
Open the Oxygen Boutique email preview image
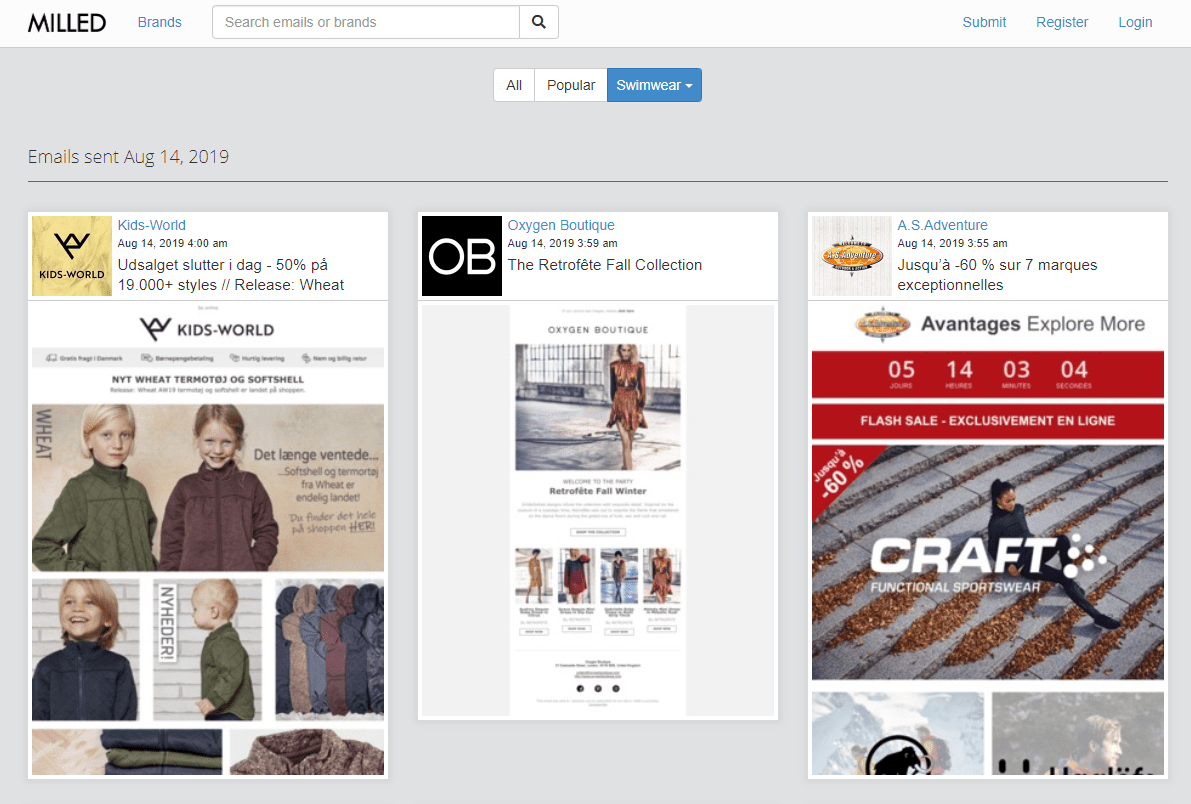point(598,511)
